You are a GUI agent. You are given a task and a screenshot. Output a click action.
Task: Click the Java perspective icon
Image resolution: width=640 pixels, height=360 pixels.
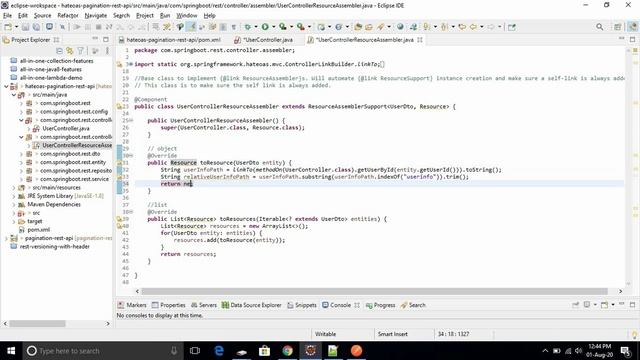632,27
